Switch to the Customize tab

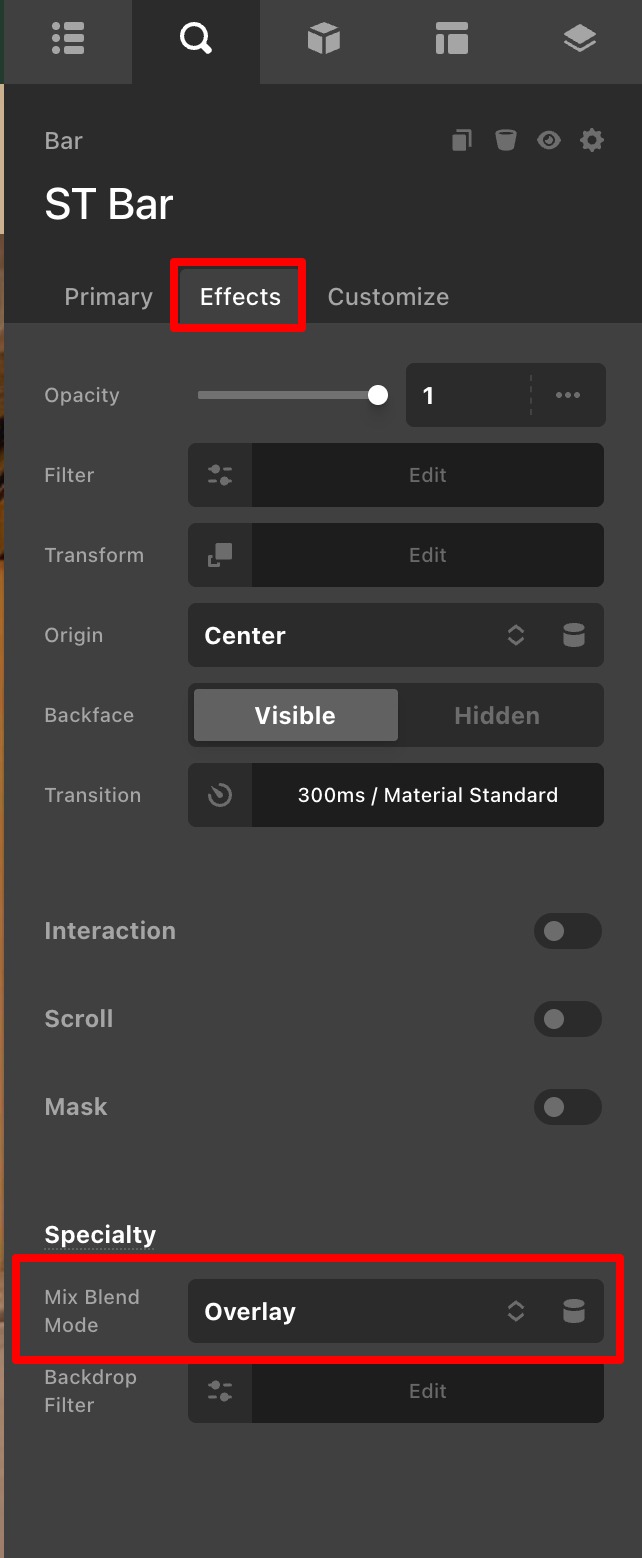pos(388,297)
